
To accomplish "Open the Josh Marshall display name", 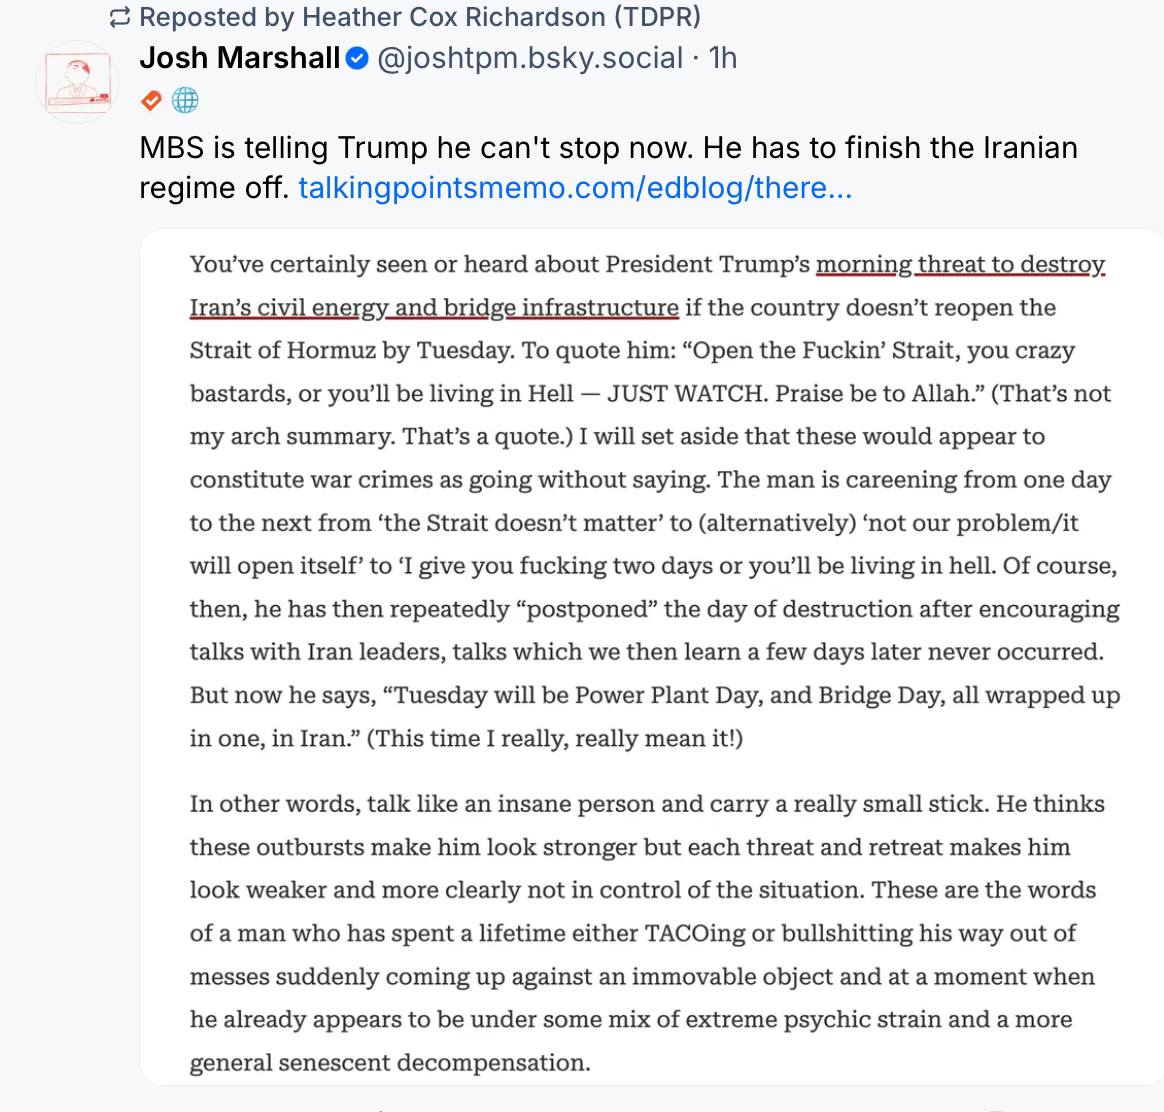I will (240, 58).
